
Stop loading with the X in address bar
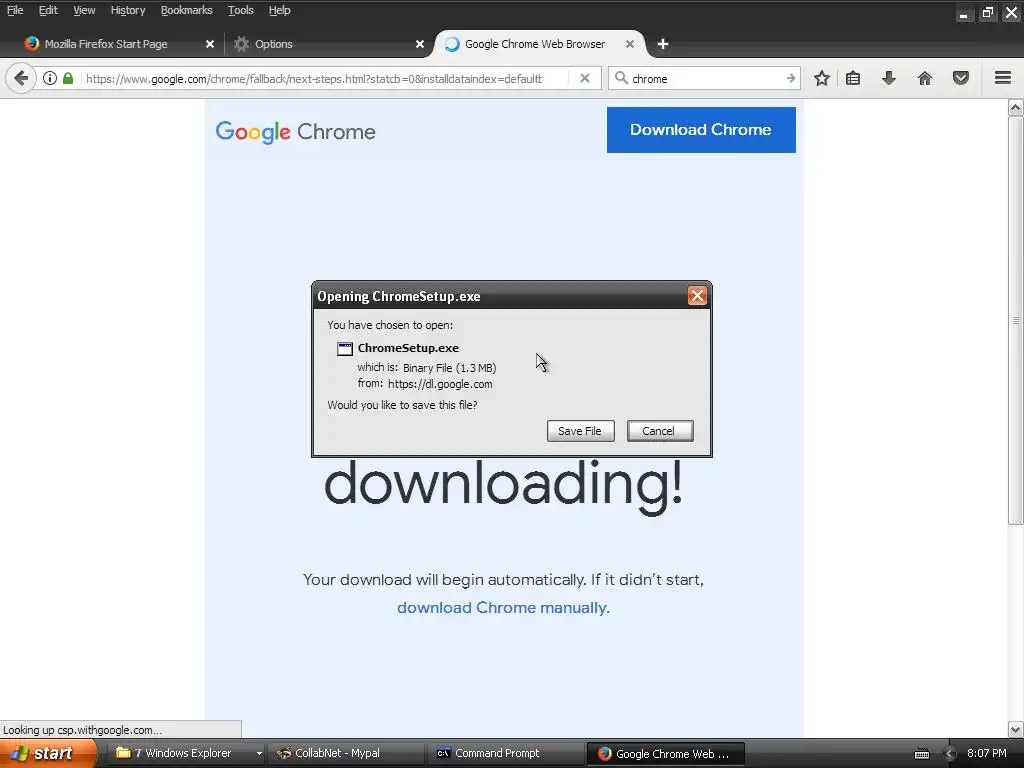click(x=584, y=78)
